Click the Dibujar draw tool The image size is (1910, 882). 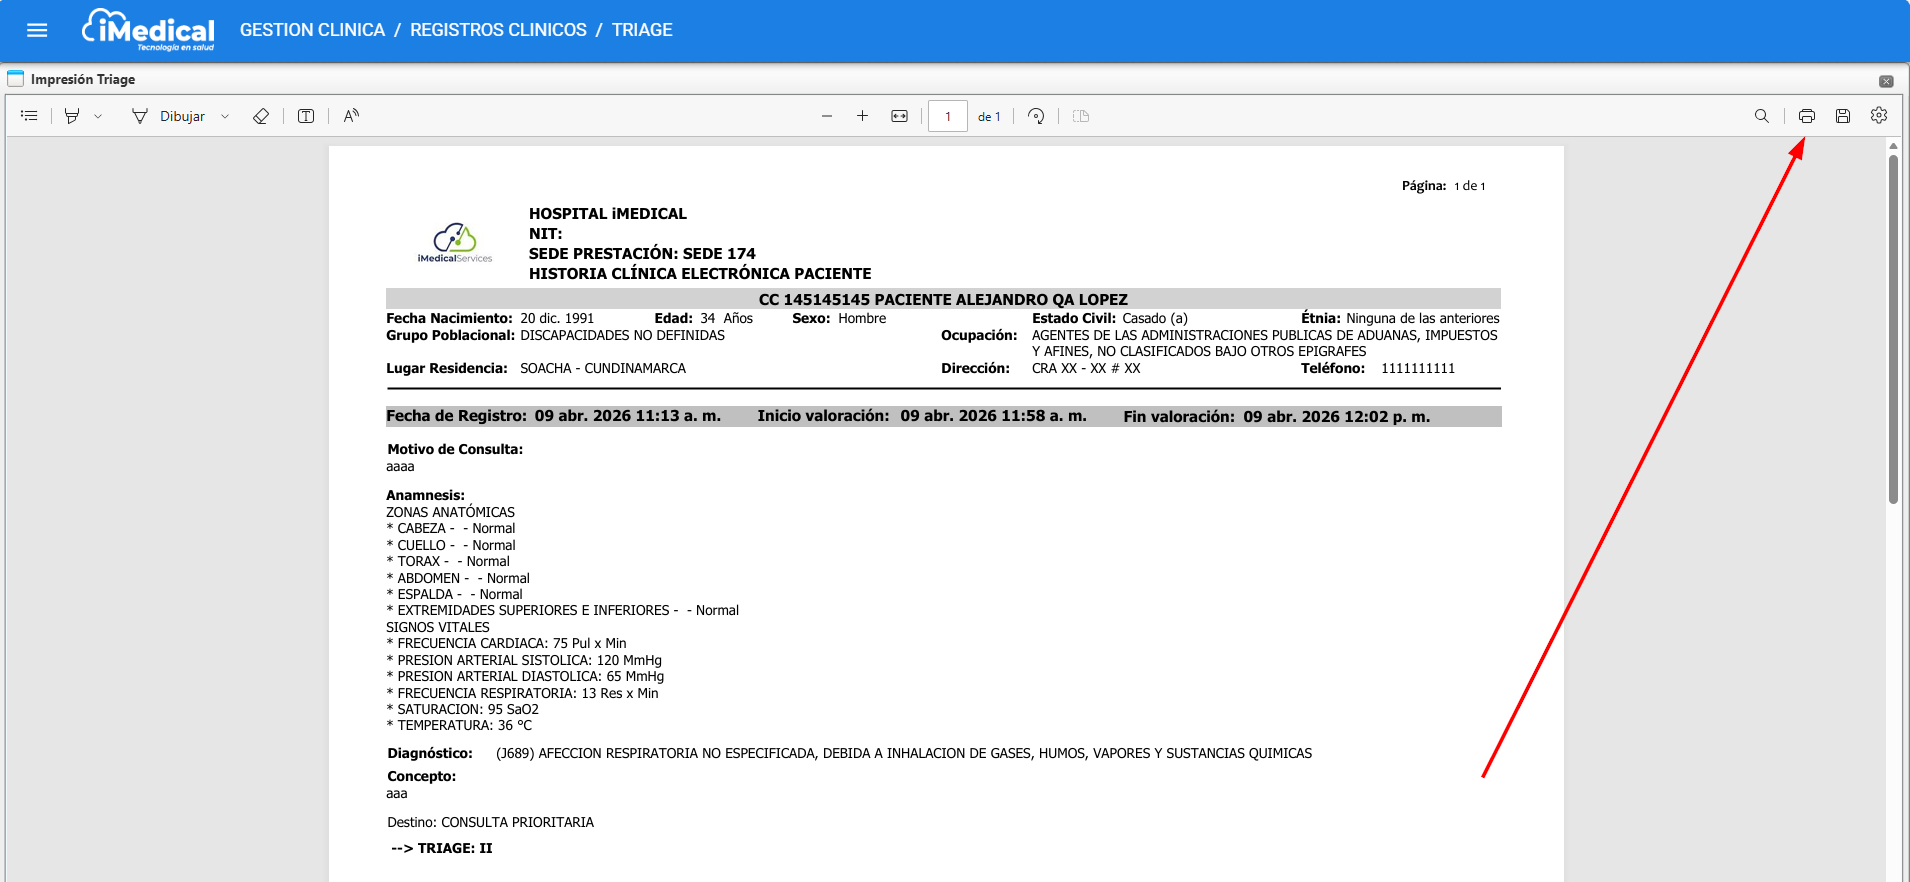(x=168, y=116)
